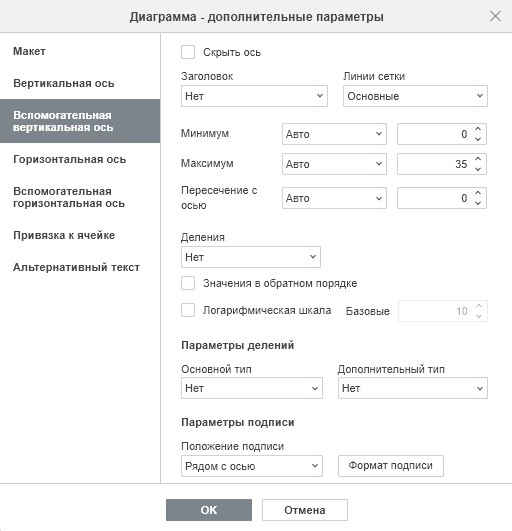Increase Пересечение с осью value with up arrow
512x531 pixels.
[x=478, y=193]
